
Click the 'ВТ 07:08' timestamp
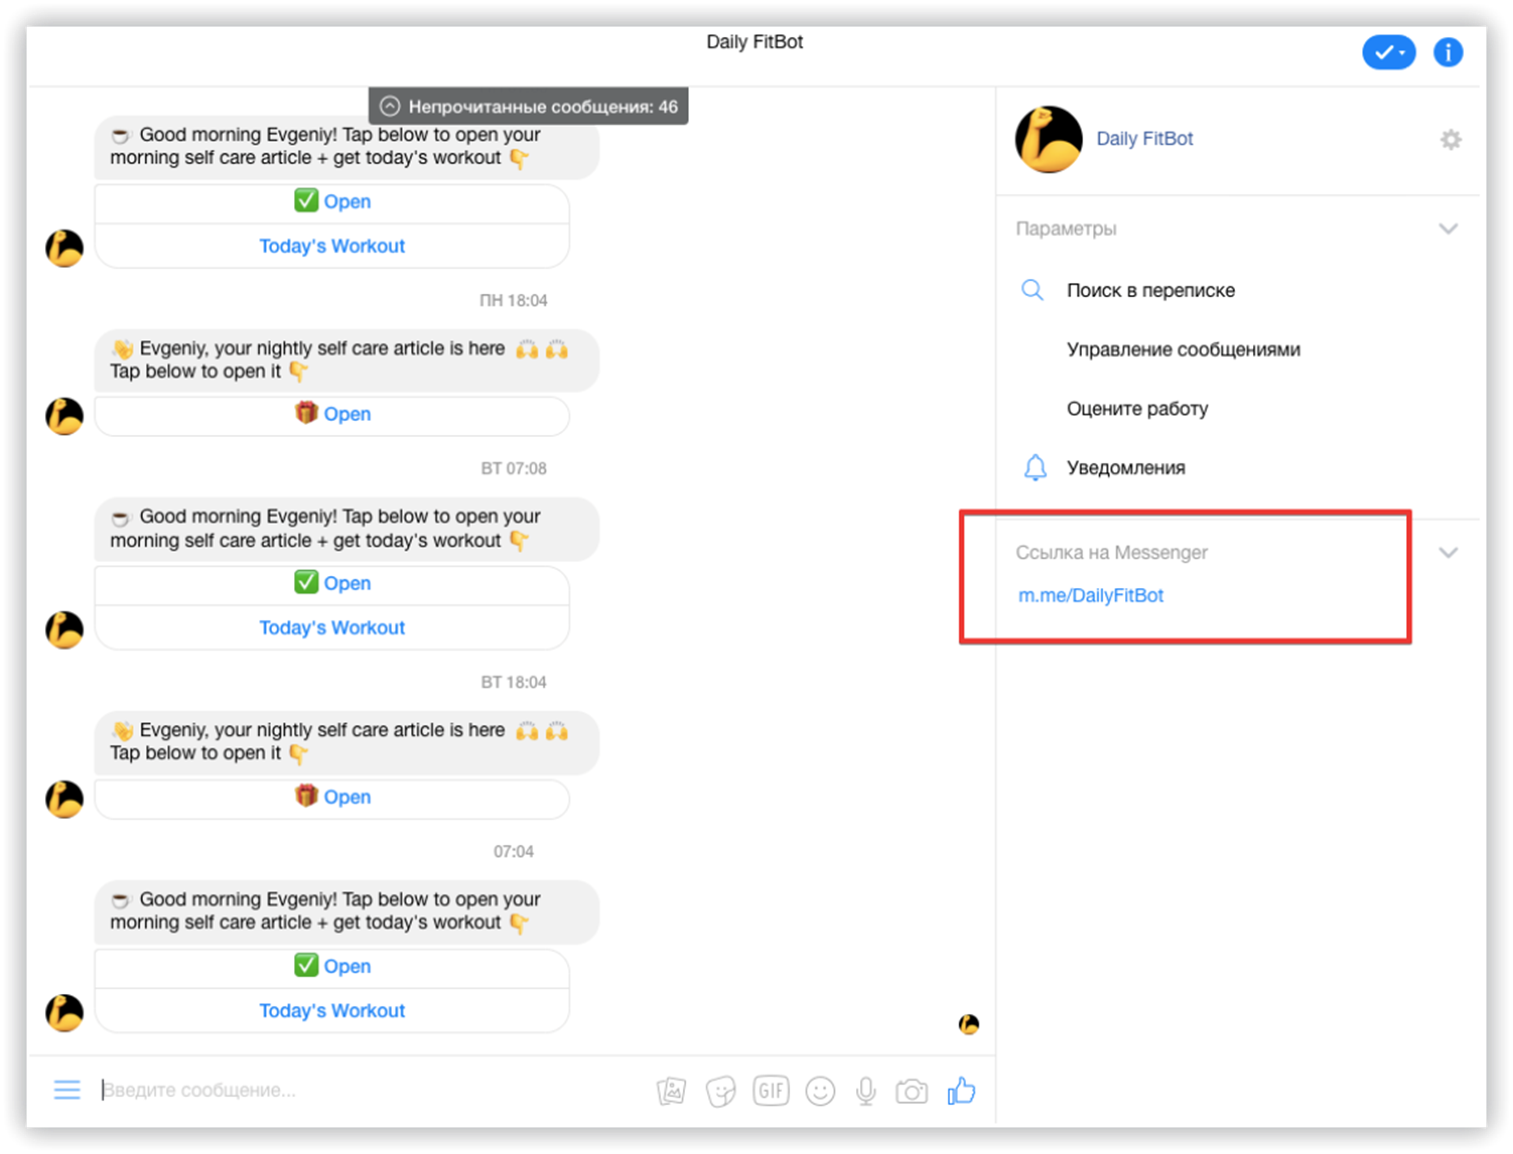pos(513,468)
